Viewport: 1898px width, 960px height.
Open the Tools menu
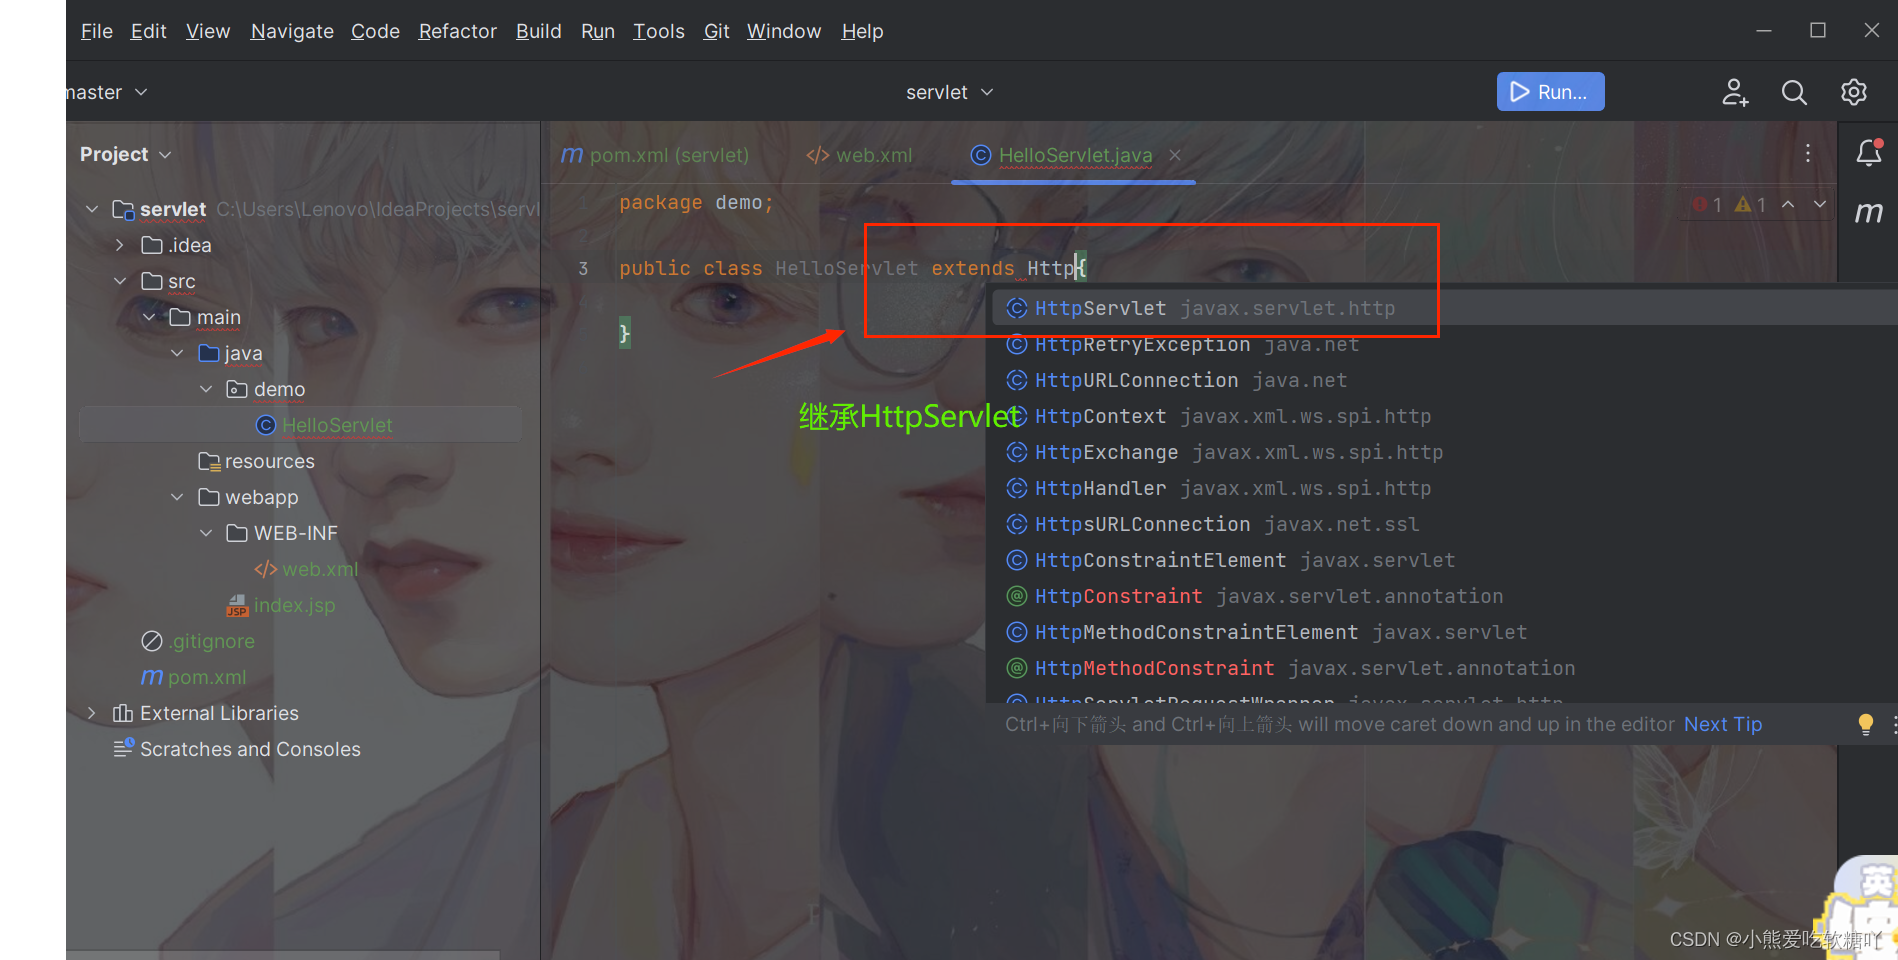[x=659, y=31]
